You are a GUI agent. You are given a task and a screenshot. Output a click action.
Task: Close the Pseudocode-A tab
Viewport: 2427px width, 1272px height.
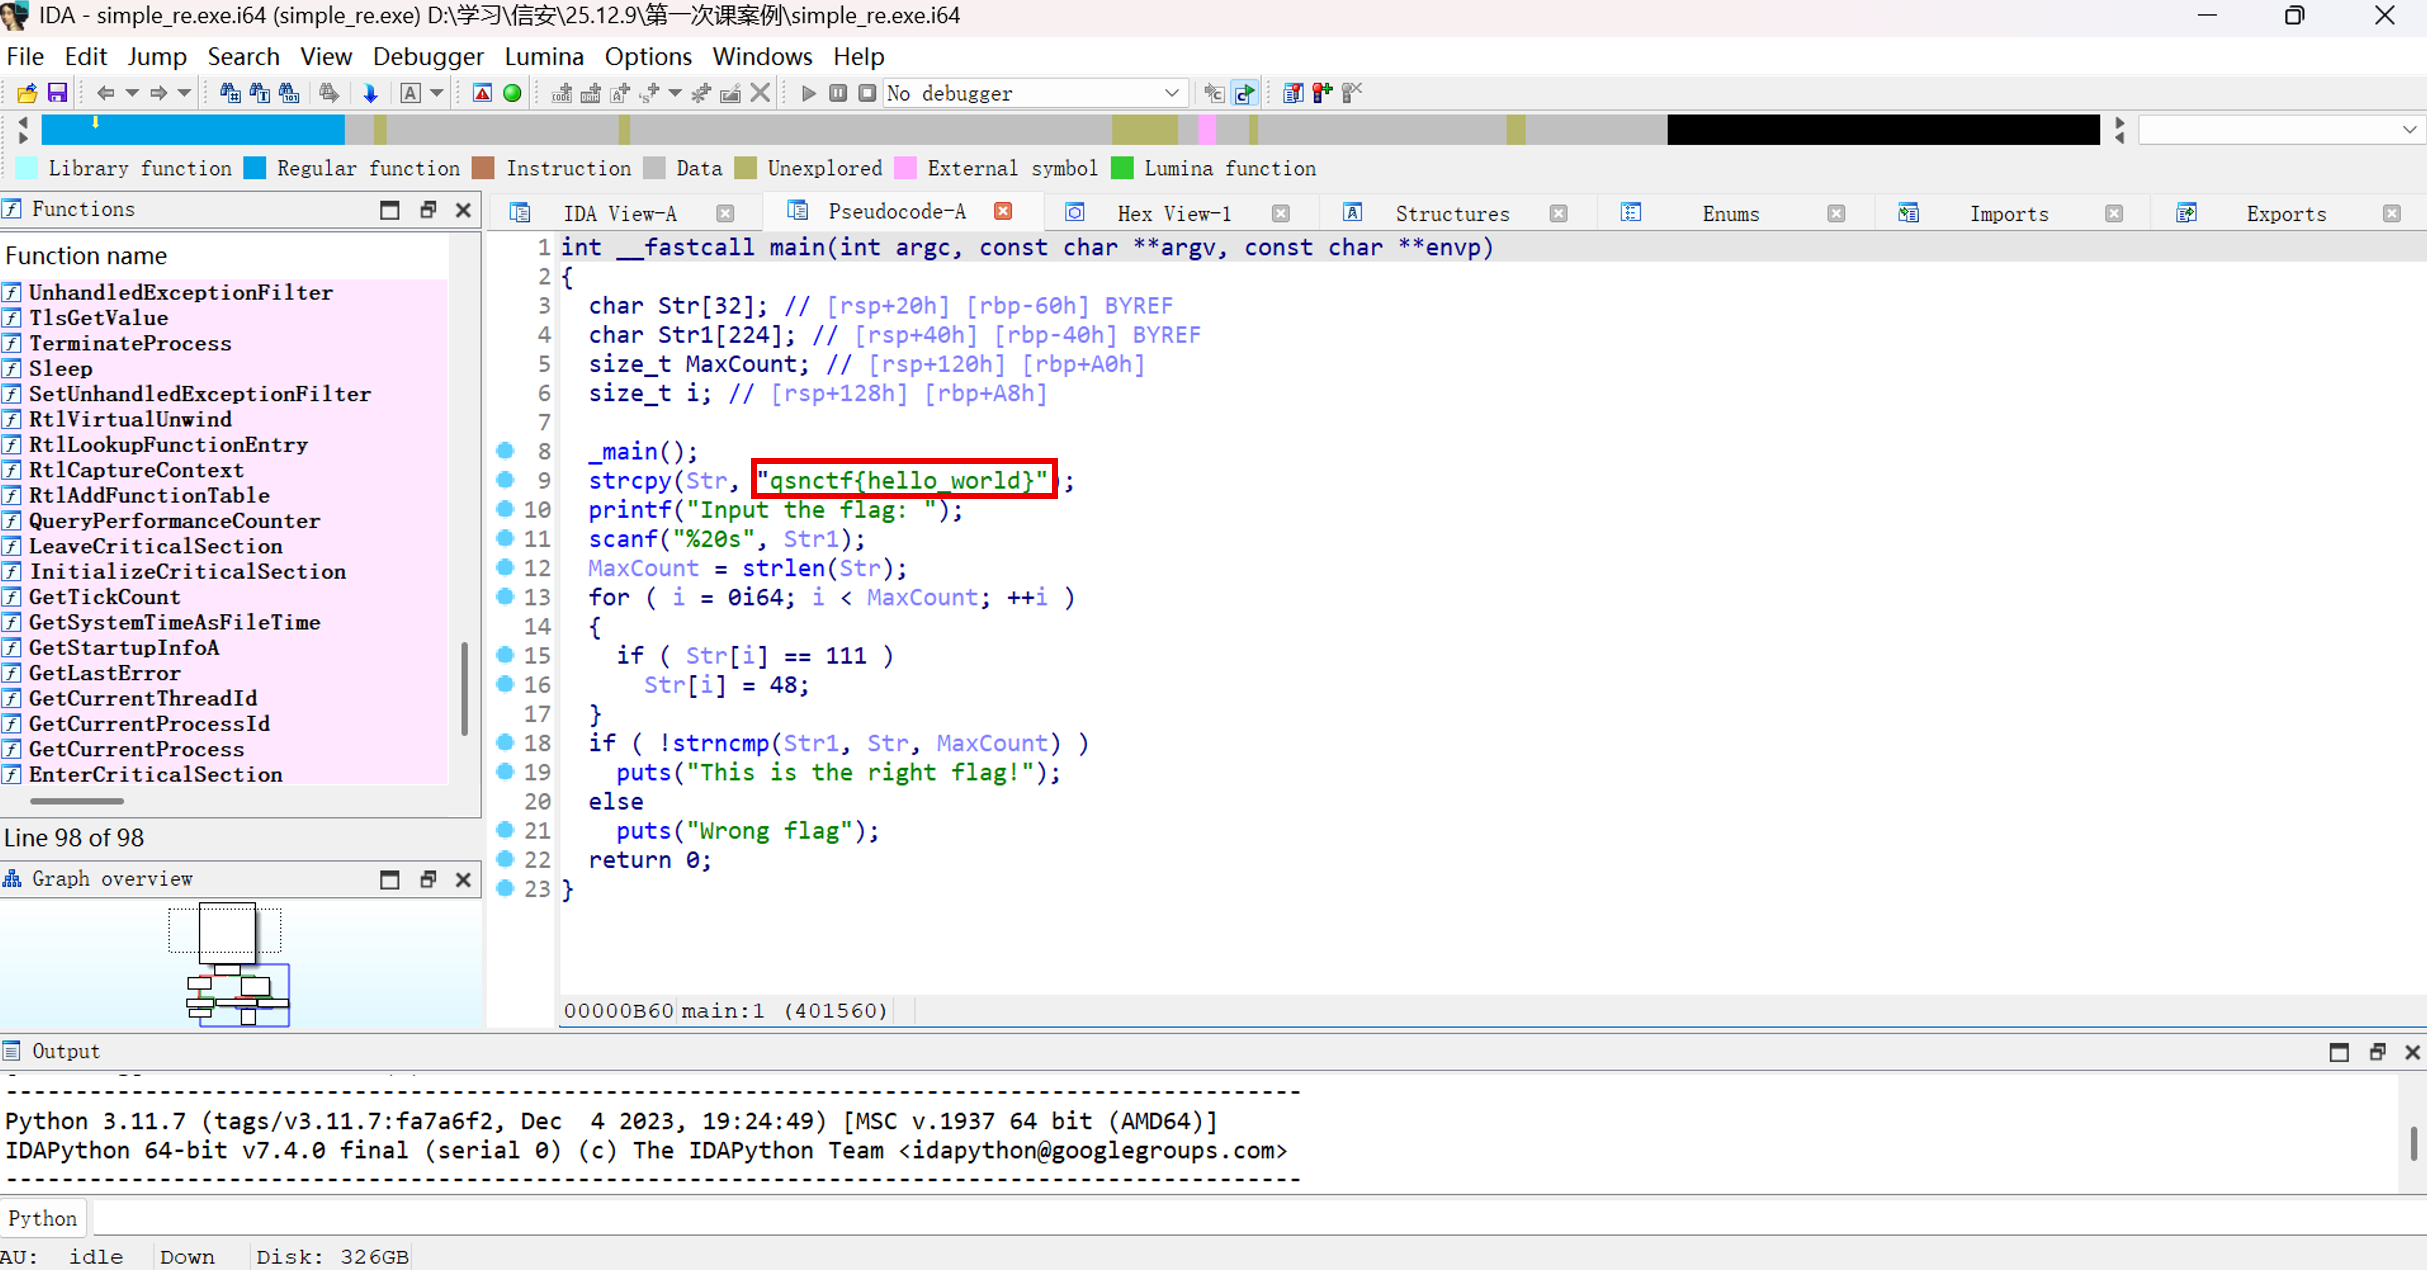coord(1003,210)
